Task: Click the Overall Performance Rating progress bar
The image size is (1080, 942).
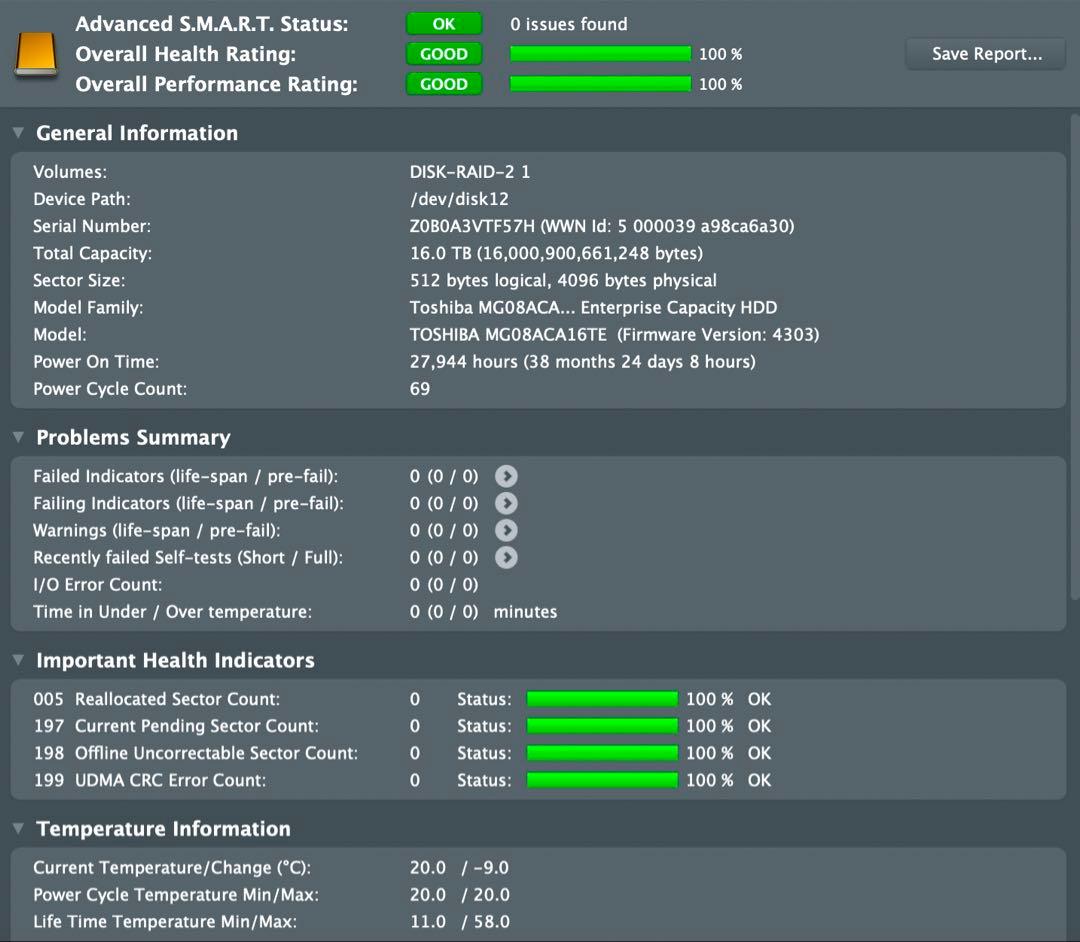Action: pos(600,84)
